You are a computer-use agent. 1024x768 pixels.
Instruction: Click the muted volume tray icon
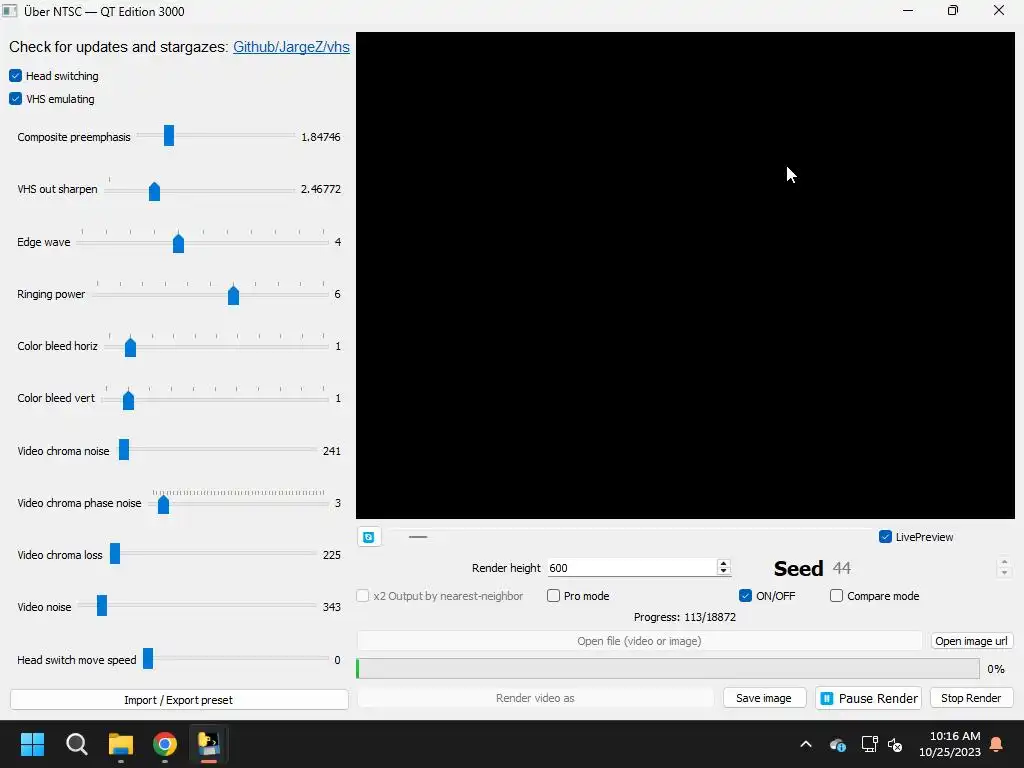coord(895,744)
